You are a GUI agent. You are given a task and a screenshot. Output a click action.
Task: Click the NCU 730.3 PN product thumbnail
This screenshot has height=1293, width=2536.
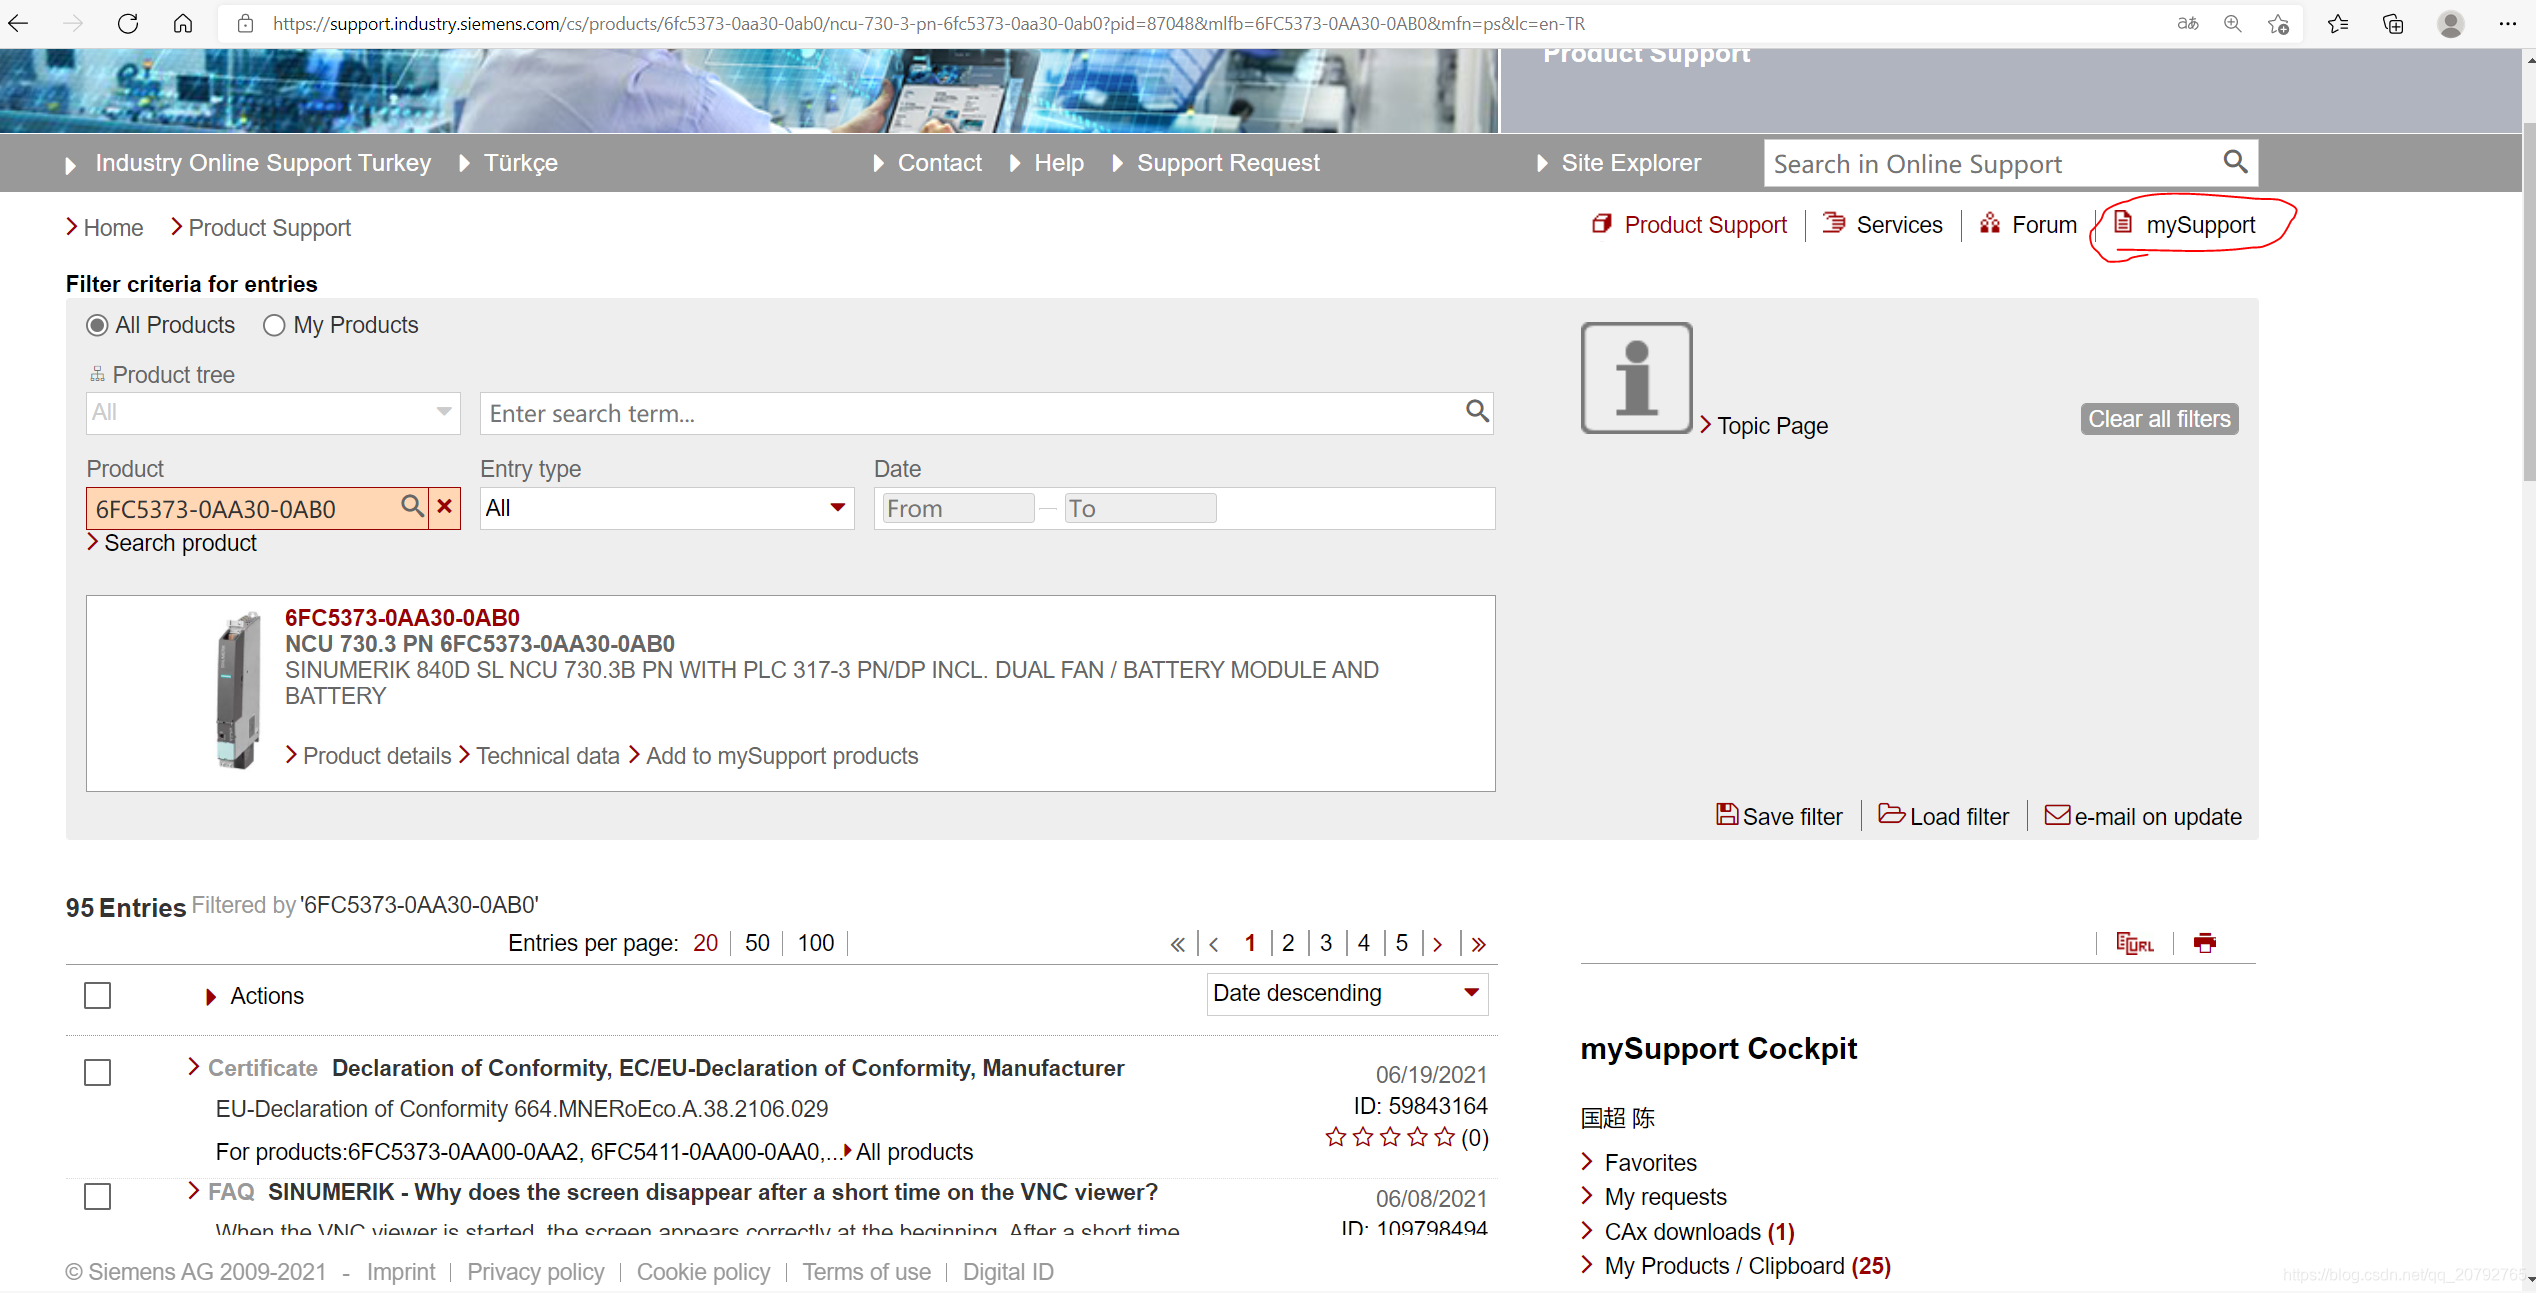(238, 690)
